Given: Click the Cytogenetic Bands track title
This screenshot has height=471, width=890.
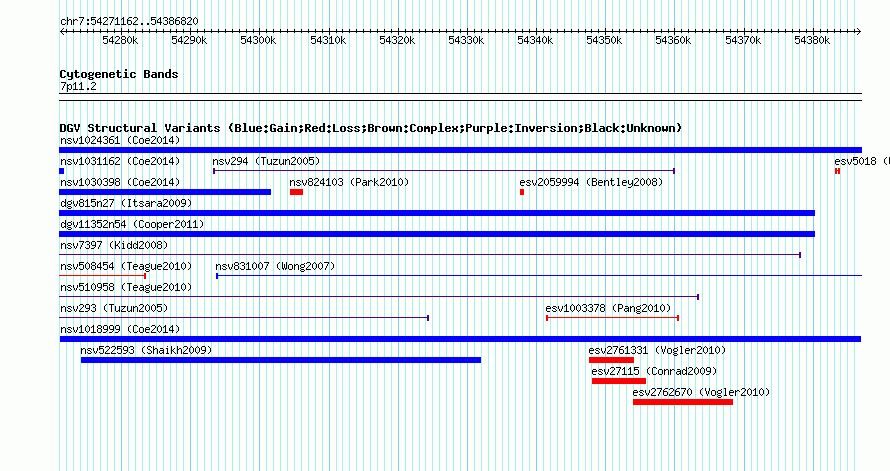Looking at the screenshot, I should (x=119, y=74).
